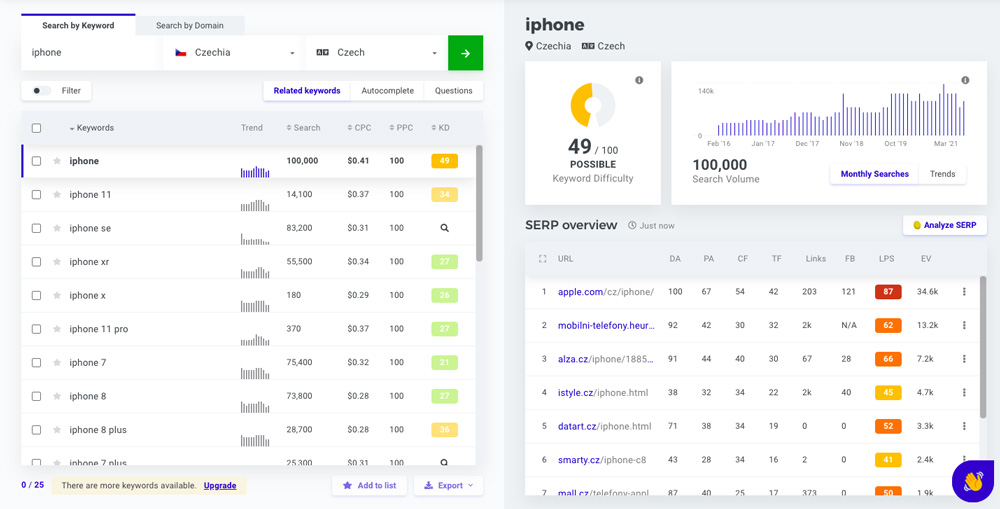Select the Autocomplete tab

[x=388, y=91]
